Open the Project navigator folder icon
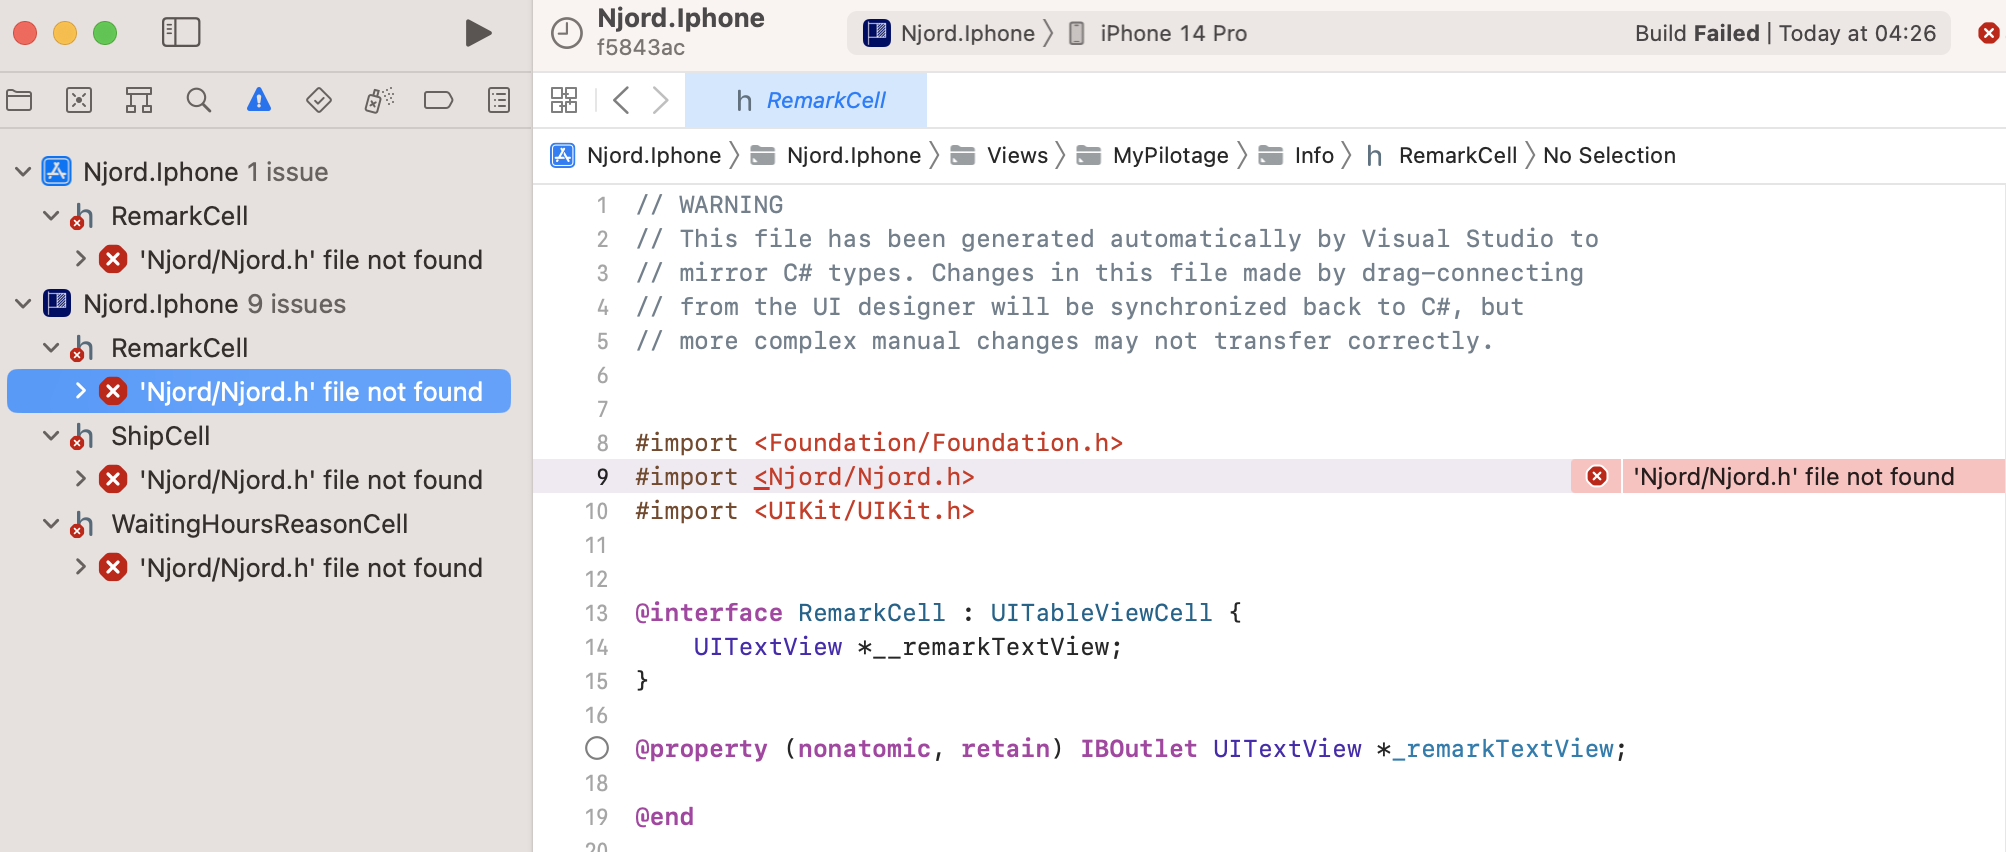 [19, 100]
